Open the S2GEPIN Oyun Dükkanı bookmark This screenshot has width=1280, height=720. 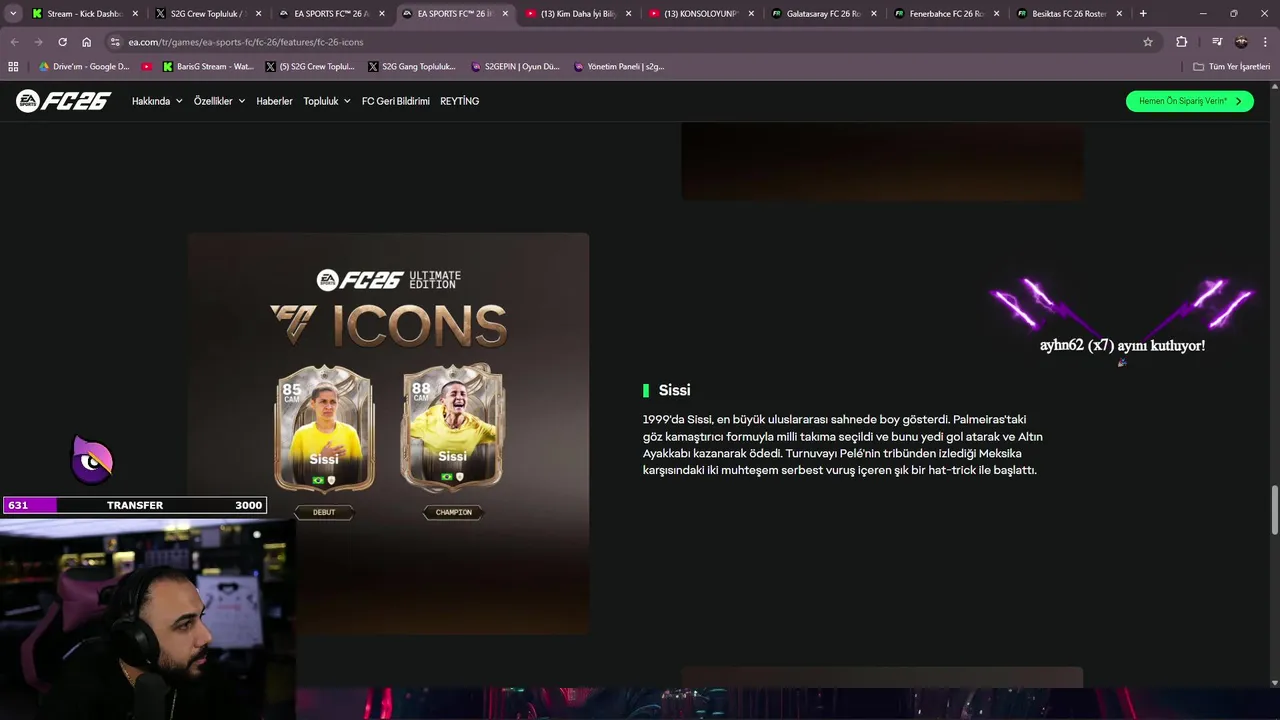[515, 67]
